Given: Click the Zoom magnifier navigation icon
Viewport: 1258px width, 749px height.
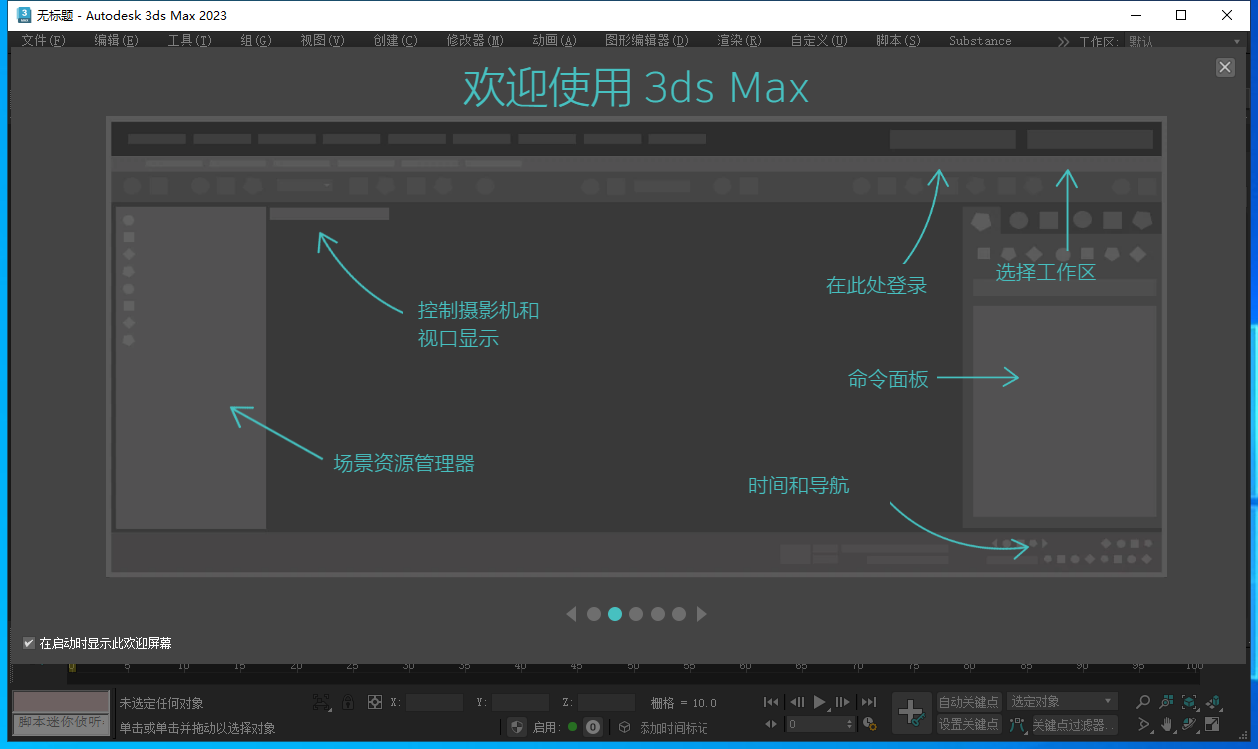Looking at the screenshot, I should [x=1143, y=702].
